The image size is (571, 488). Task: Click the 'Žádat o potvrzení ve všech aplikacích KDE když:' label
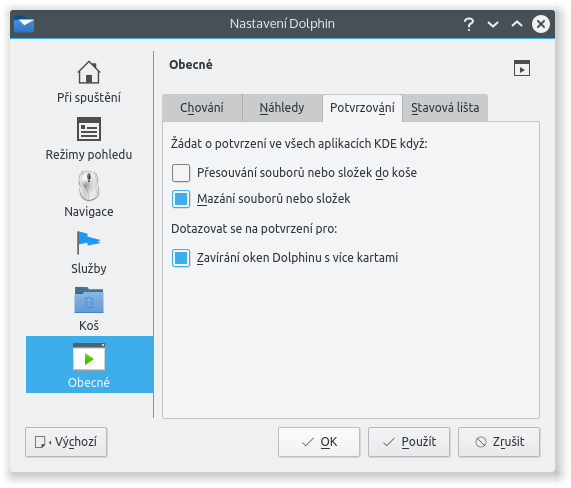pos(299,143)
